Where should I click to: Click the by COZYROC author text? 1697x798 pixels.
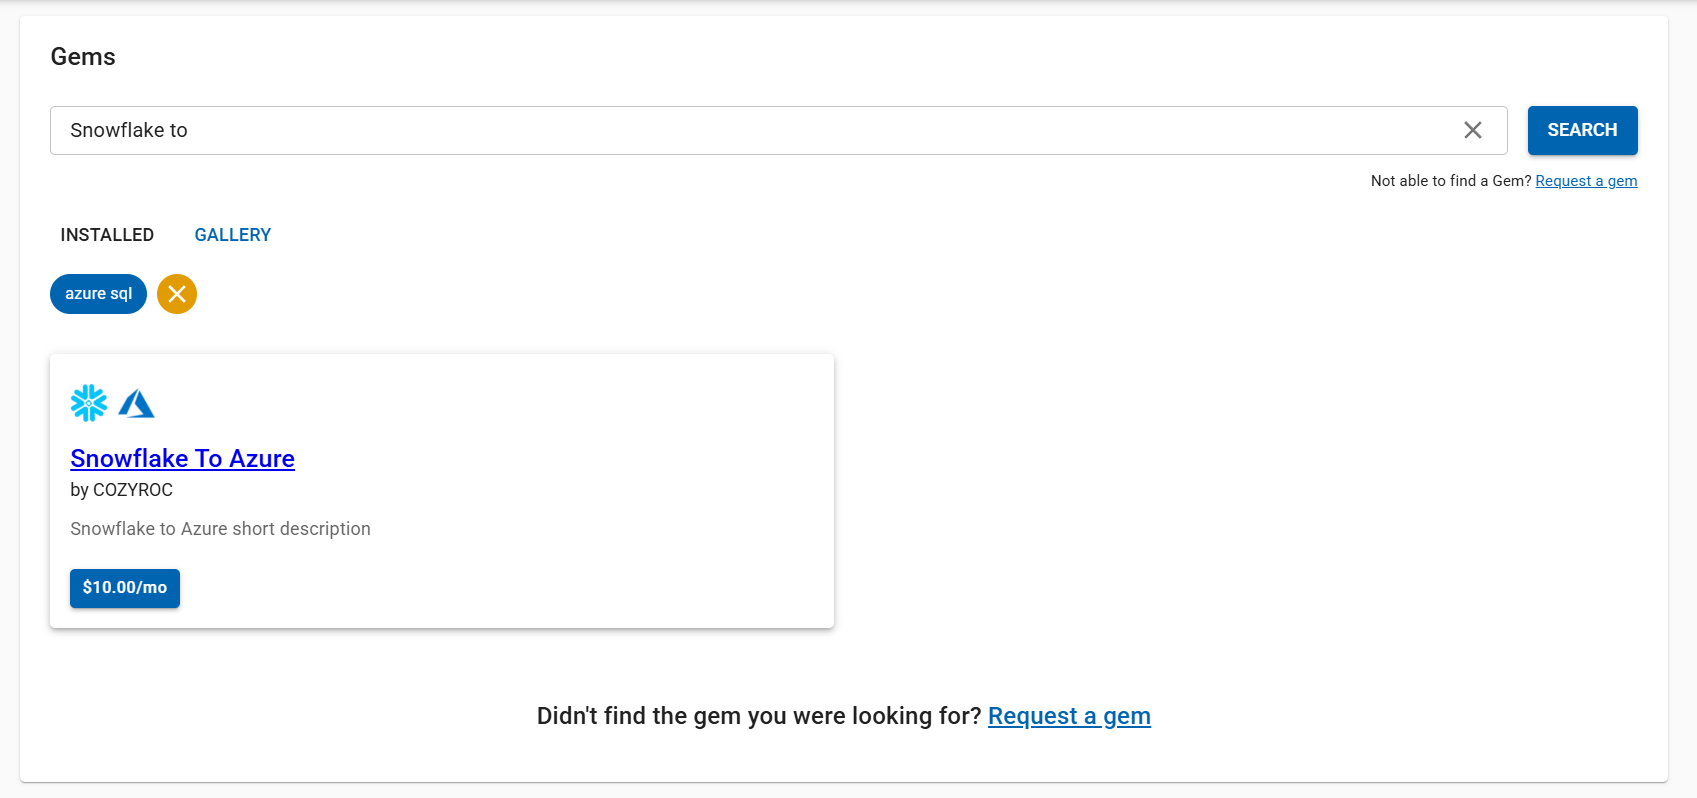(122, 490)
